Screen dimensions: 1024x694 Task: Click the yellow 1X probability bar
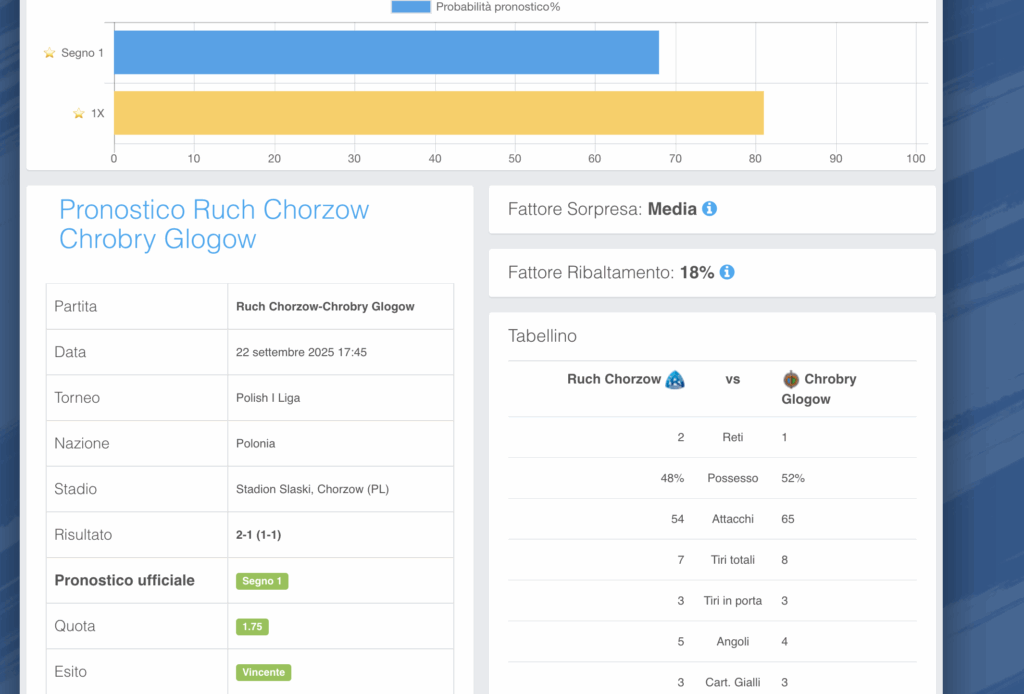tap(439, 113)
